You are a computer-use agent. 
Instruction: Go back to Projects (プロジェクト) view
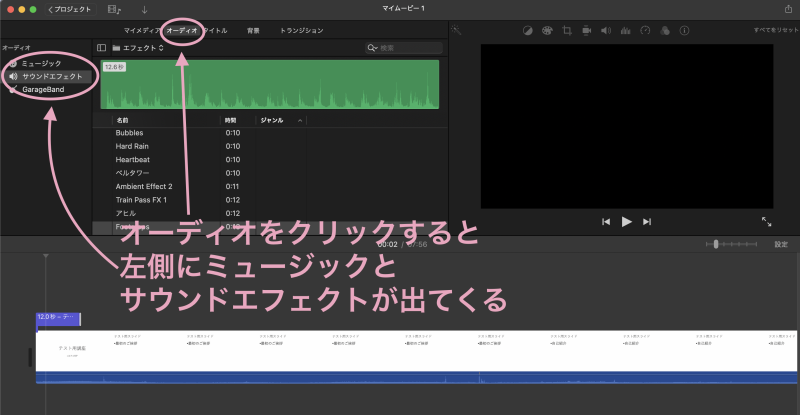click(70, 9)
